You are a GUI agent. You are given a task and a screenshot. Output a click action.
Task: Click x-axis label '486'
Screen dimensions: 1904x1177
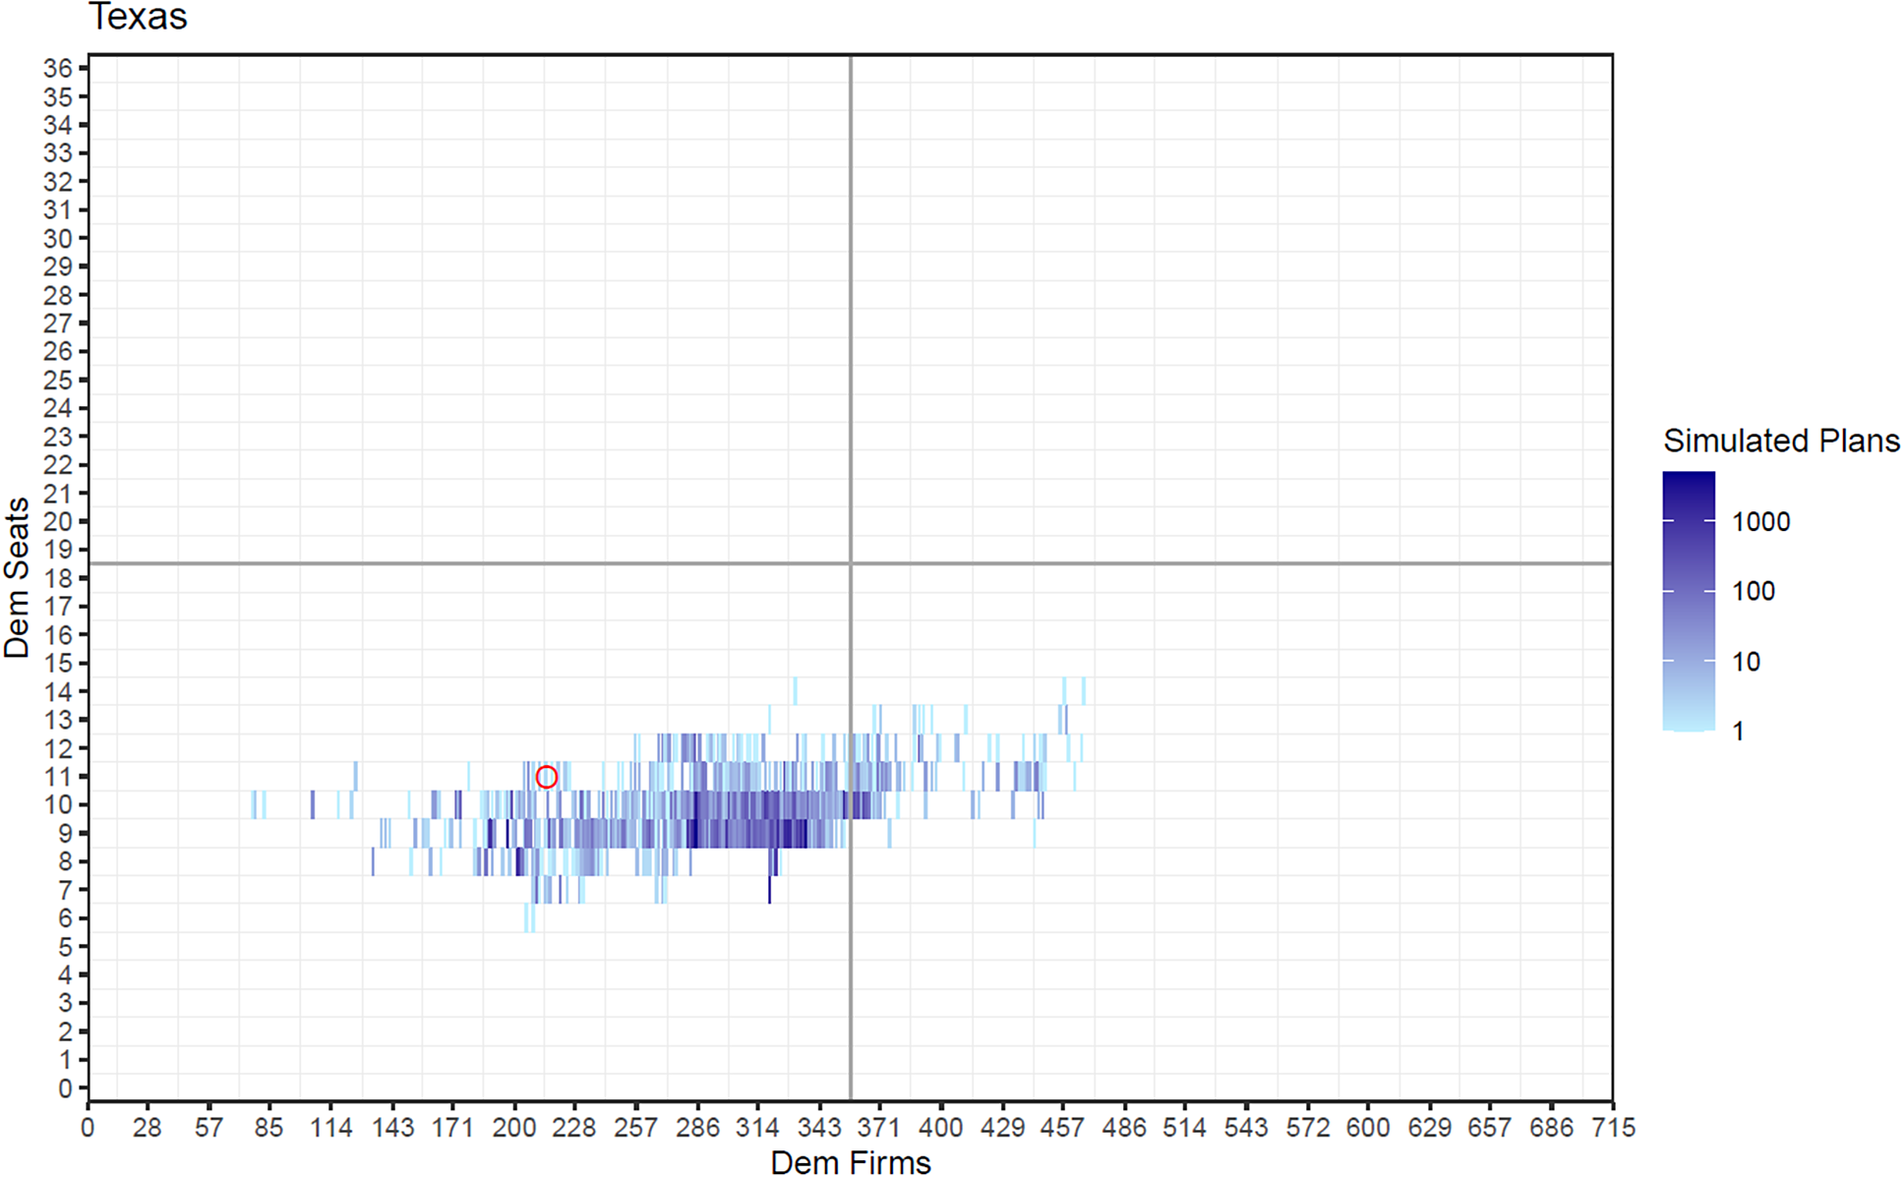(1124, 1128)
